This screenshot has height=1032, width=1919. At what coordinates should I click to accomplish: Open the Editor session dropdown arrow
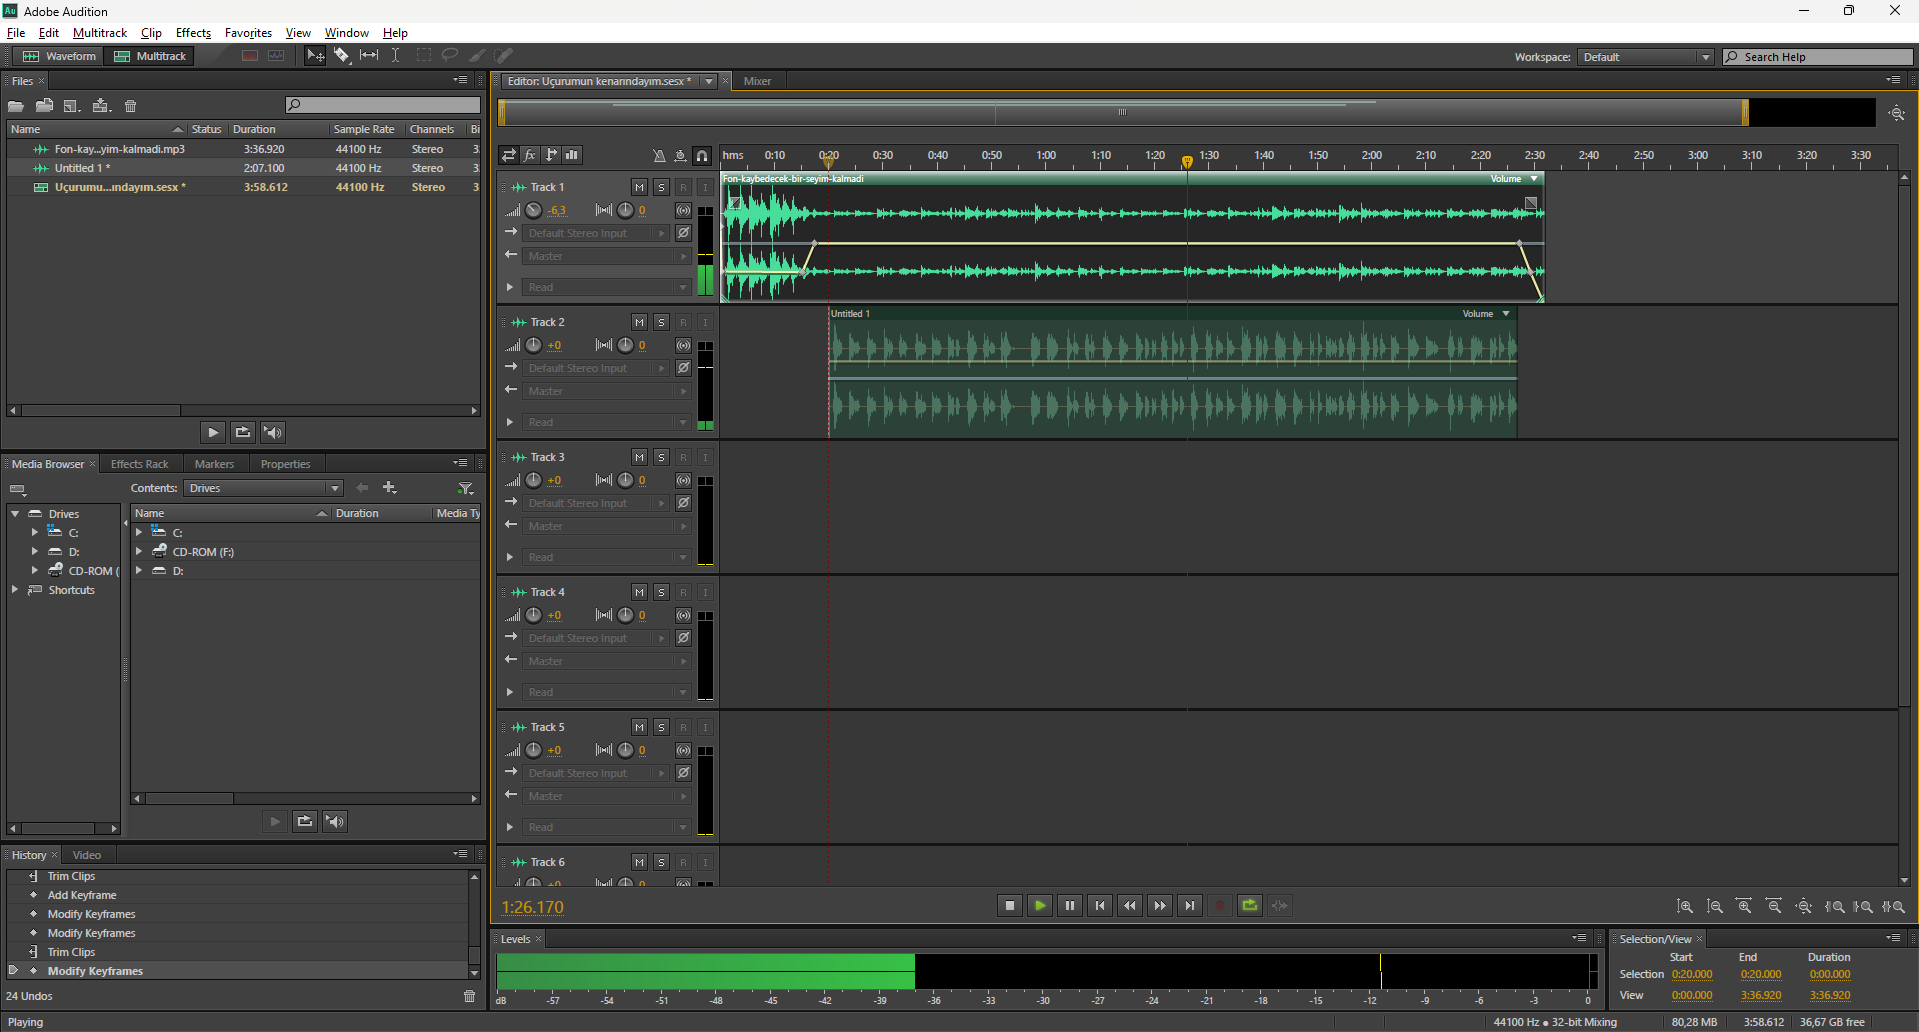coord(709,81)
